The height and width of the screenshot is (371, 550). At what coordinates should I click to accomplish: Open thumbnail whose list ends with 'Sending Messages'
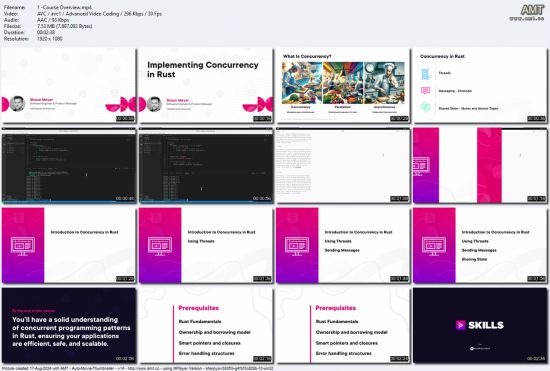pyautogui.click(x=343, y=245)
